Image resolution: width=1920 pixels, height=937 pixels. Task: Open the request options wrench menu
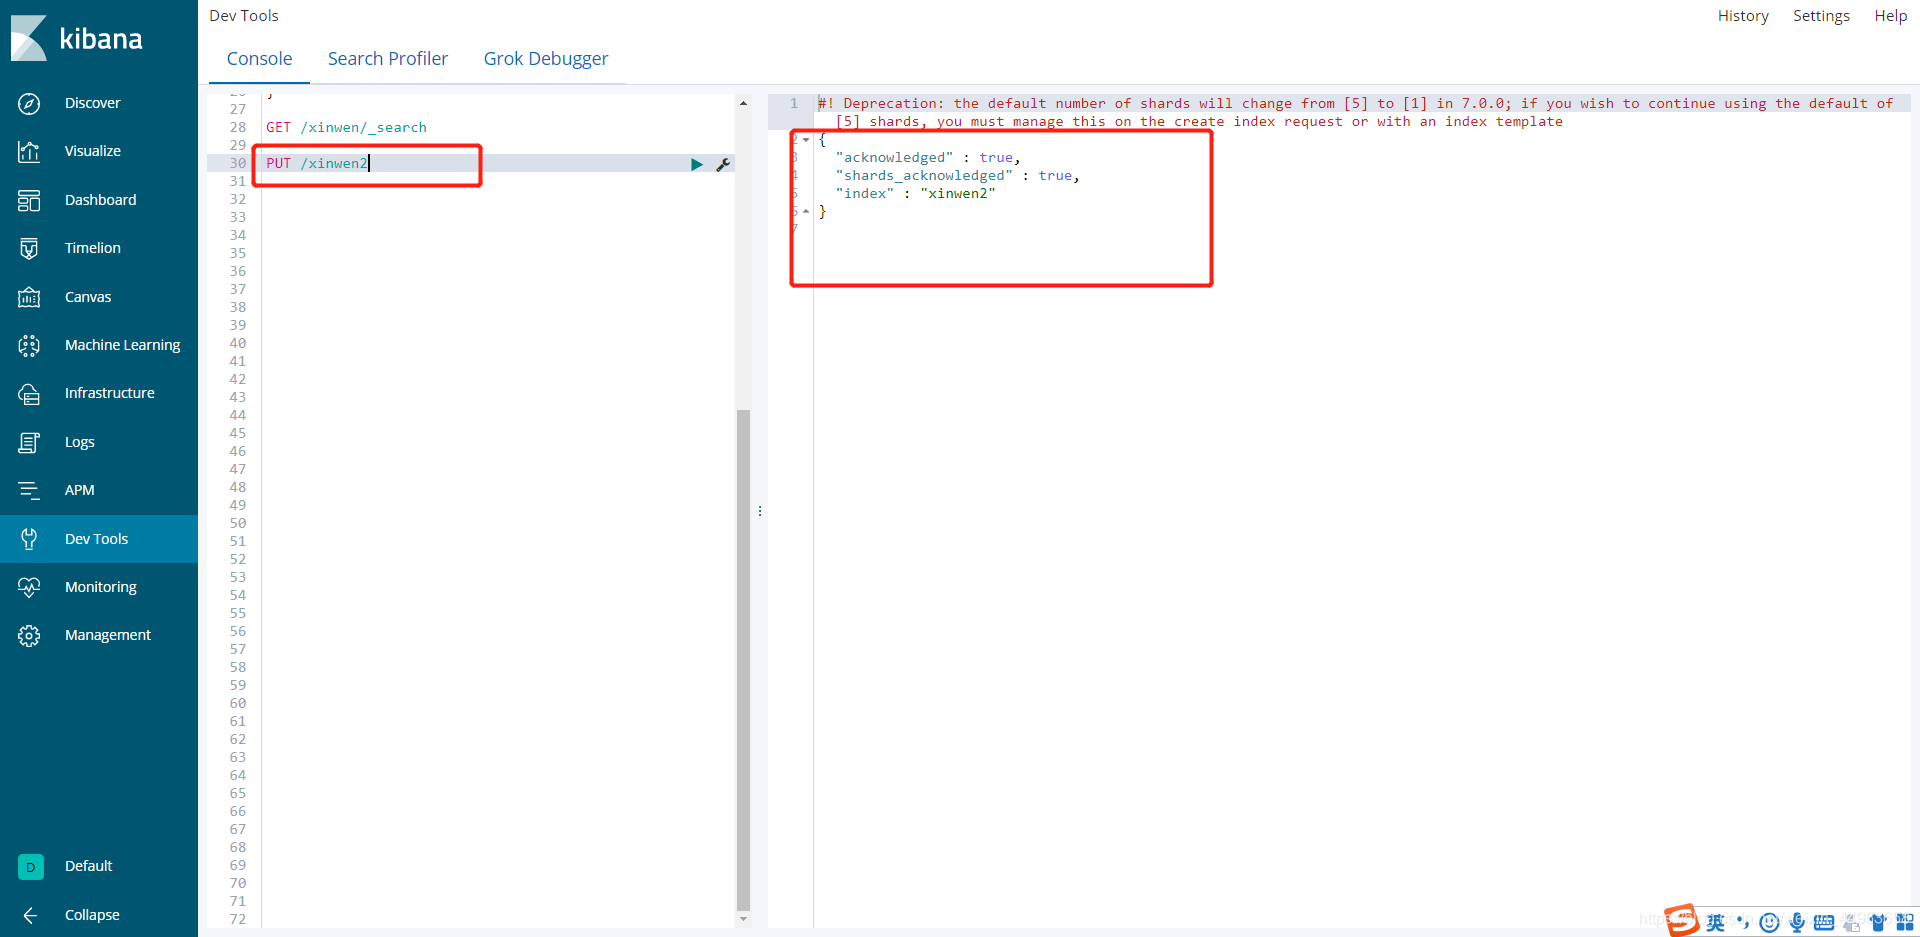point(723,164)
